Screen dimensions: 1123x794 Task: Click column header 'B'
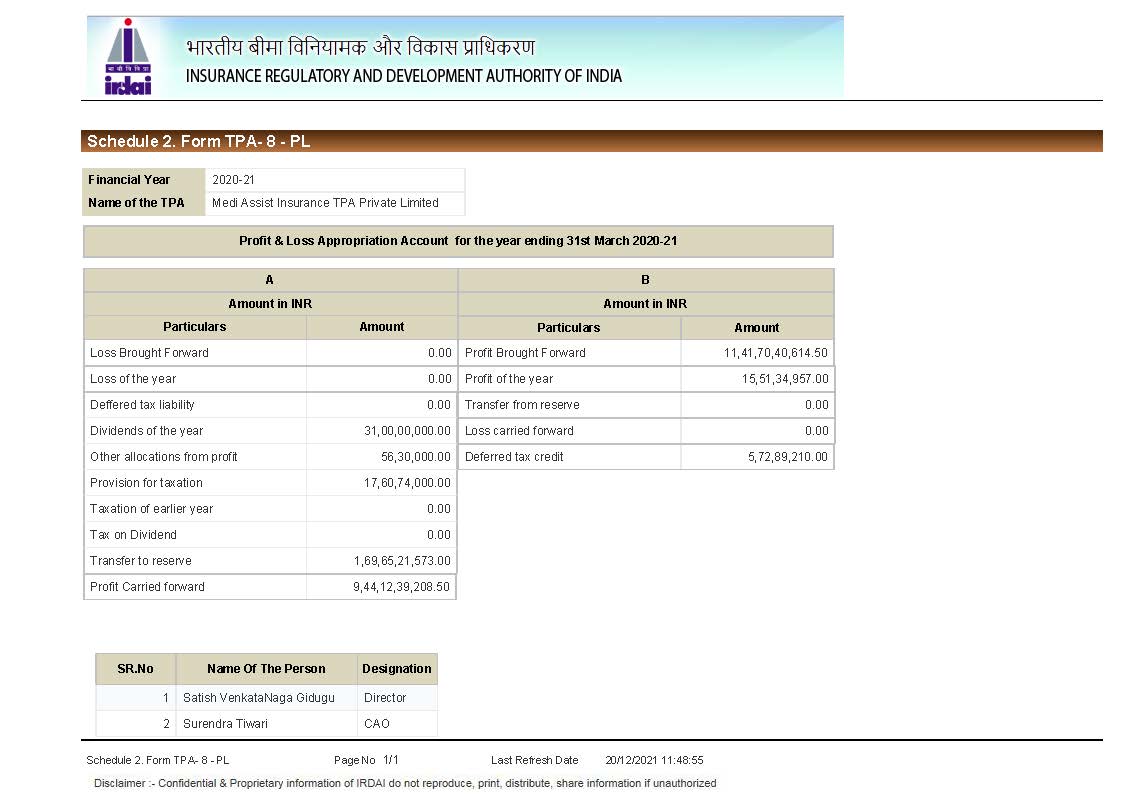[x=645, y=280]
